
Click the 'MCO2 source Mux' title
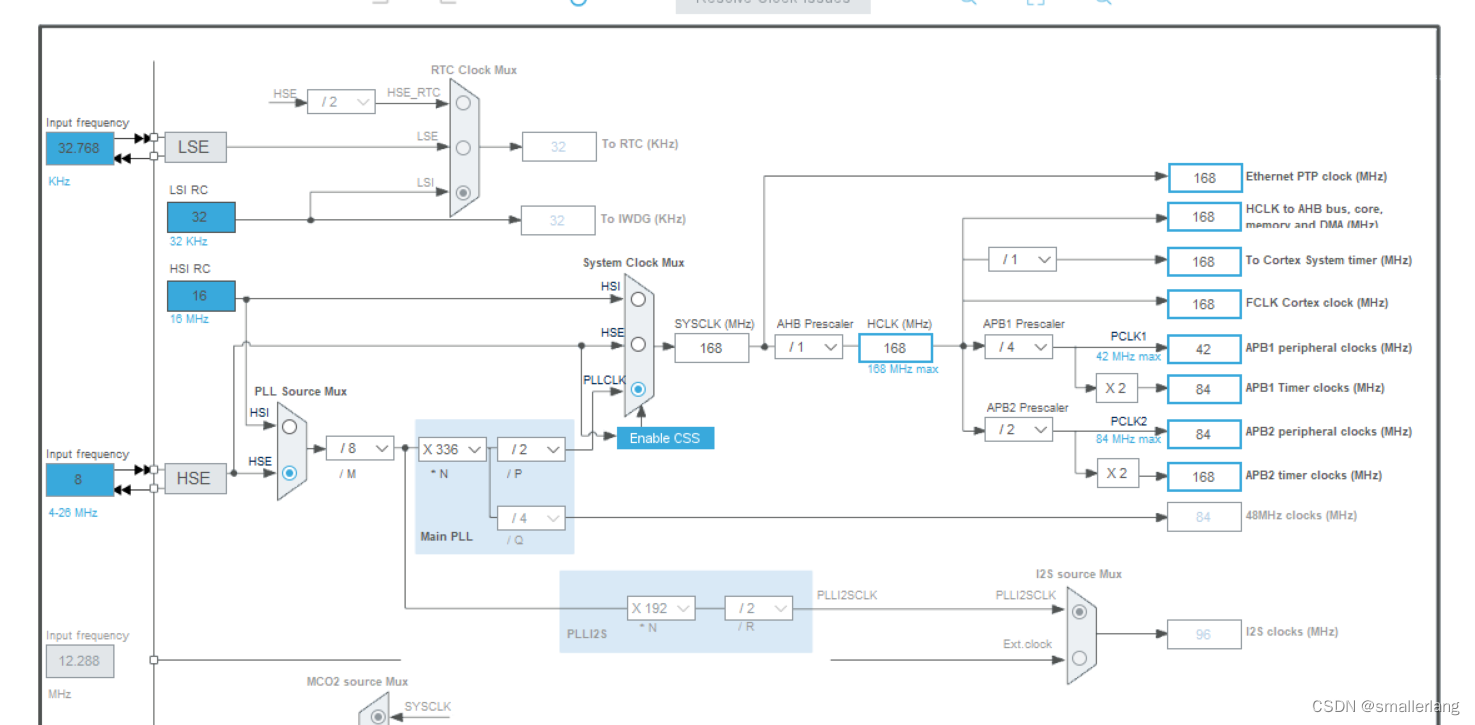357,682
